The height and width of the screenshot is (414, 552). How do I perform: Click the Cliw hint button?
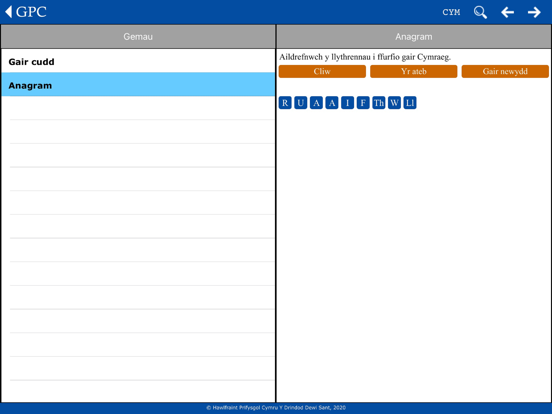322,71
